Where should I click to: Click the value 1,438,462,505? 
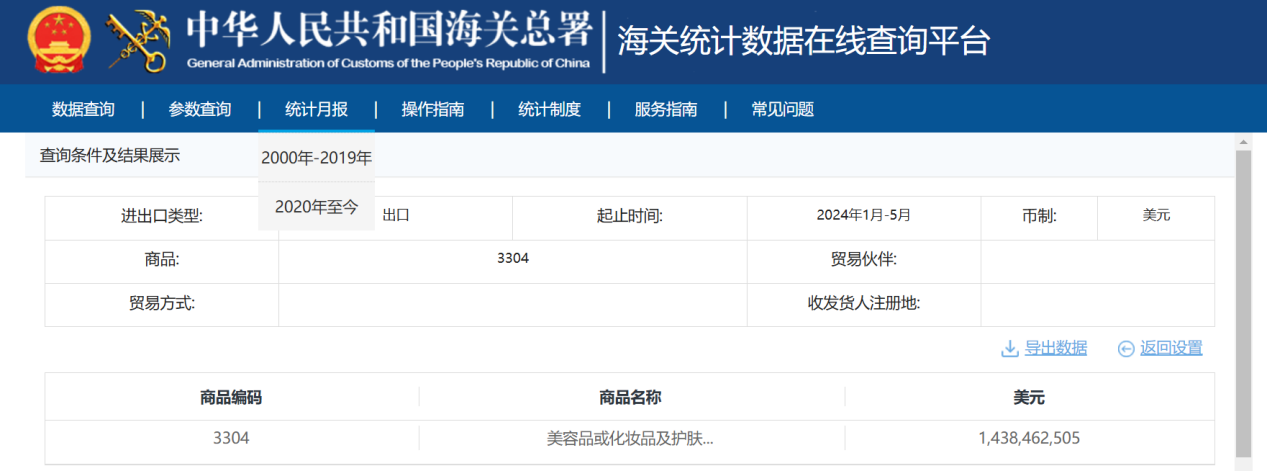click(x=1029, y=438)
